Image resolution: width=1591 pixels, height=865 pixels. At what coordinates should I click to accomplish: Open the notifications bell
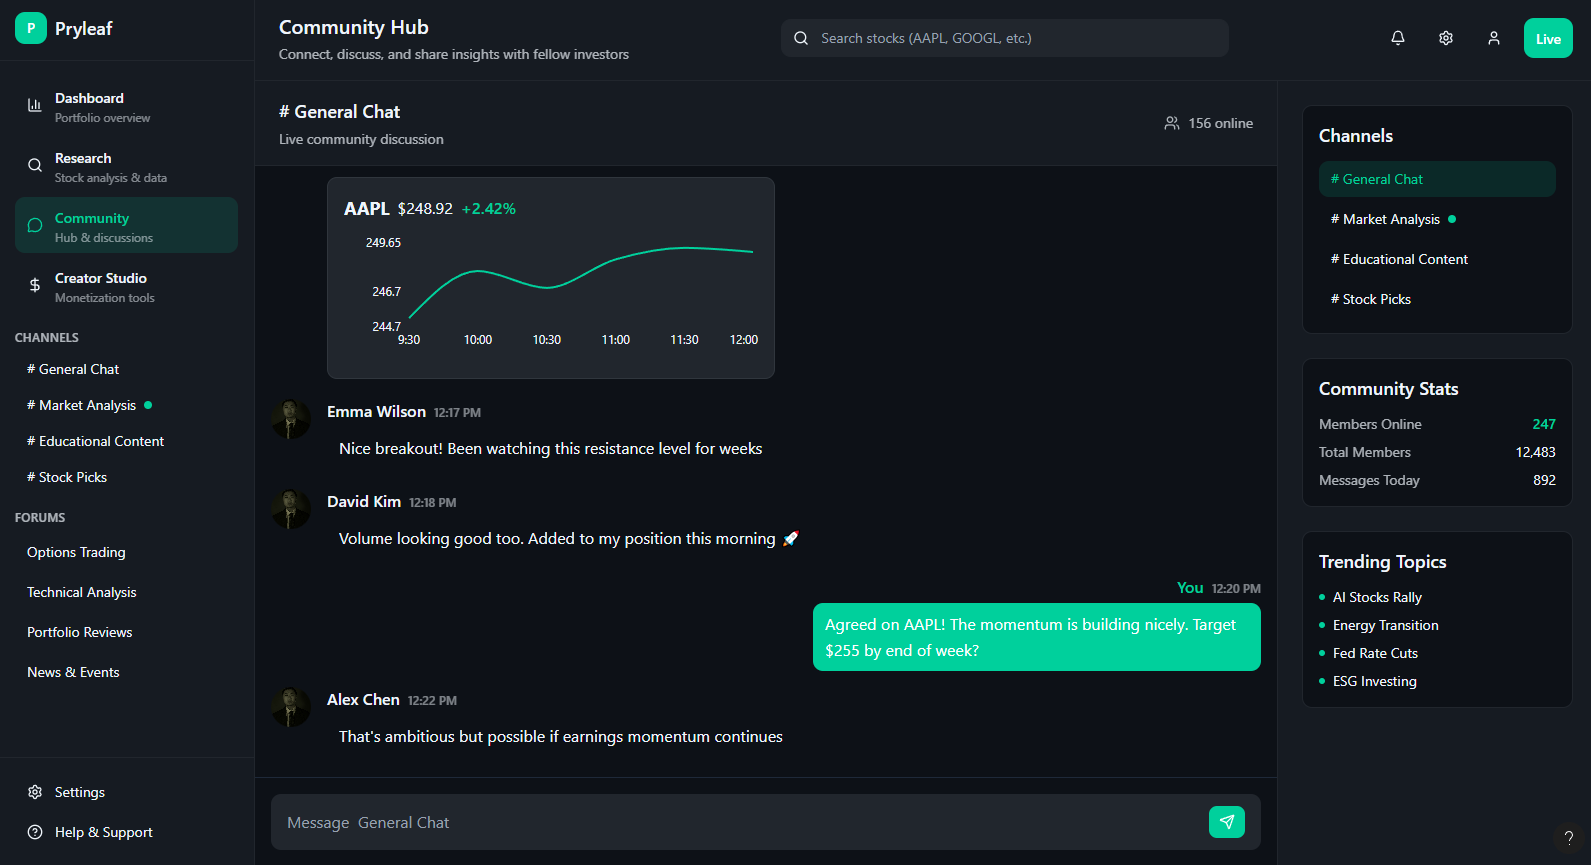tap(1397, 37)
